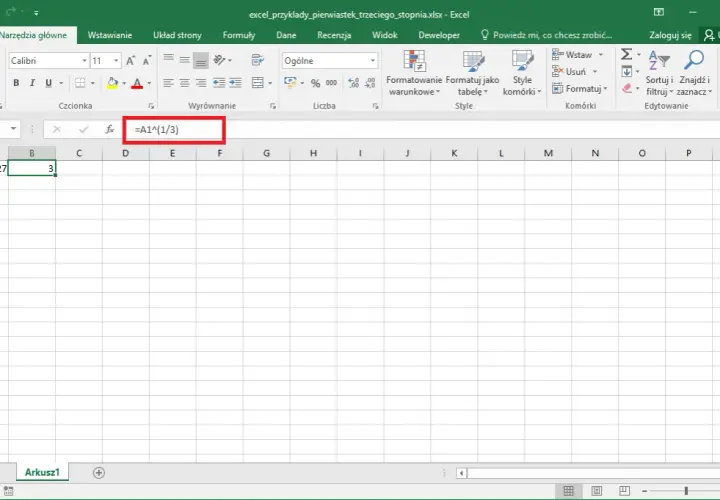This screenshot has width=720, height=500.
Task: Align text left
Action: (x=169, y=83)
